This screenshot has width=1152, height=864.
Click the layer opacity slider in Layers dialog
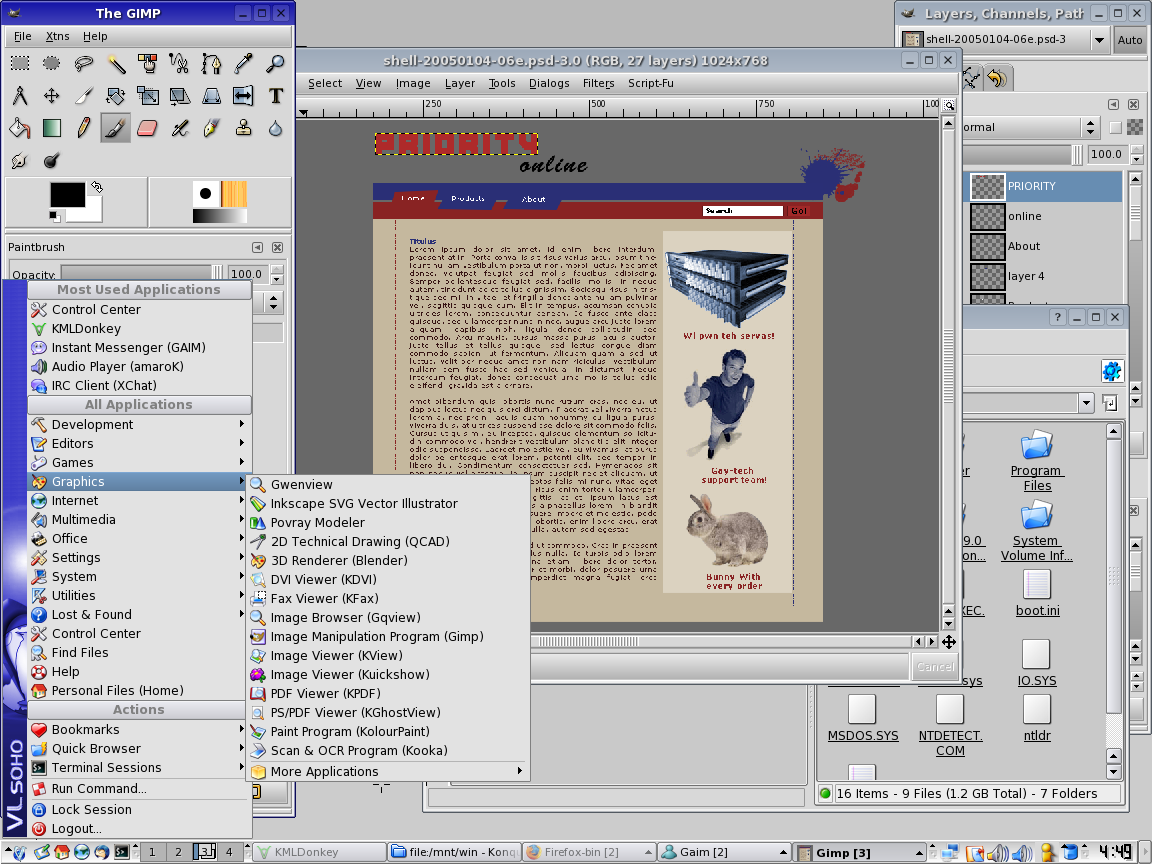[1021, 154]
